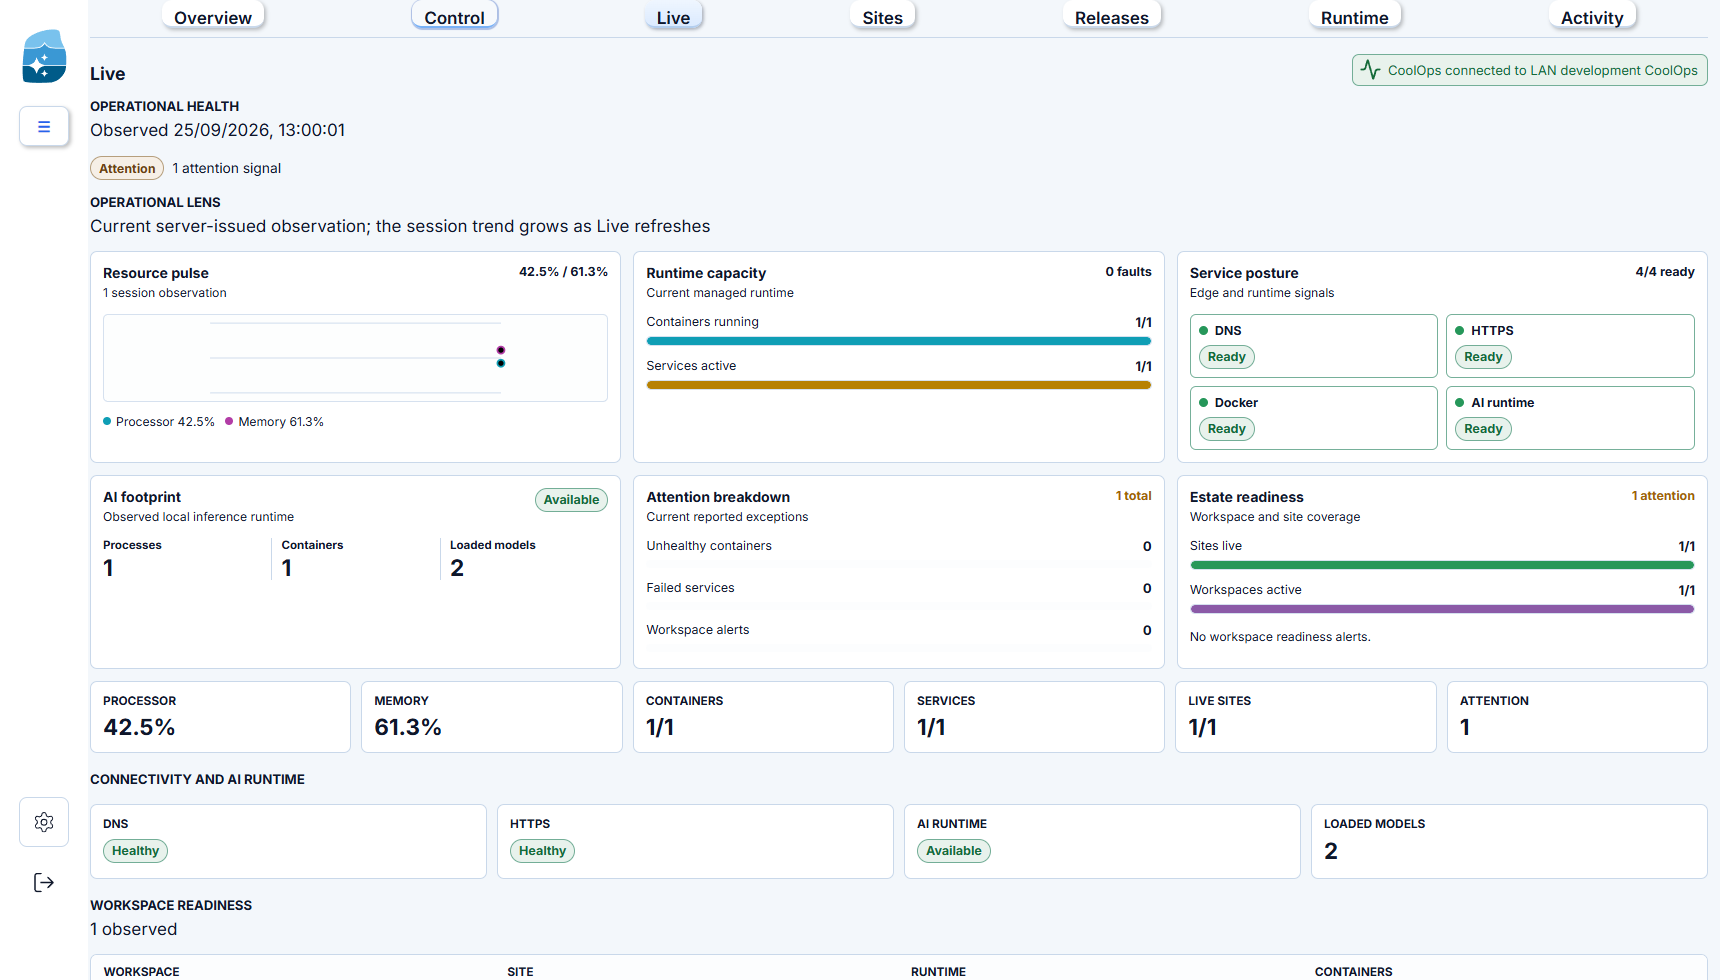Click the SERVICES 1/1 metric tile
This screenshot has width=1720, height=980.
click(1034, 717)
